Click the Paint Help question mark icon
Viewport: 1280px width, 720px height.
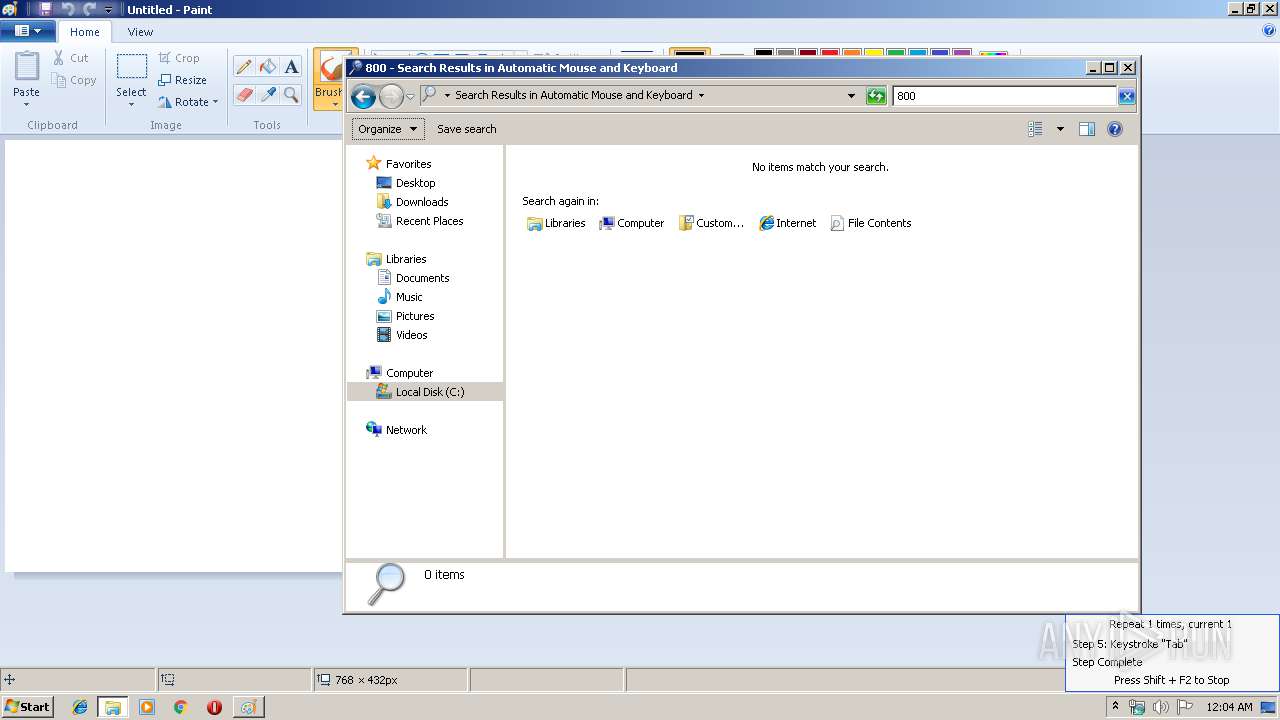pos(1269,31)
